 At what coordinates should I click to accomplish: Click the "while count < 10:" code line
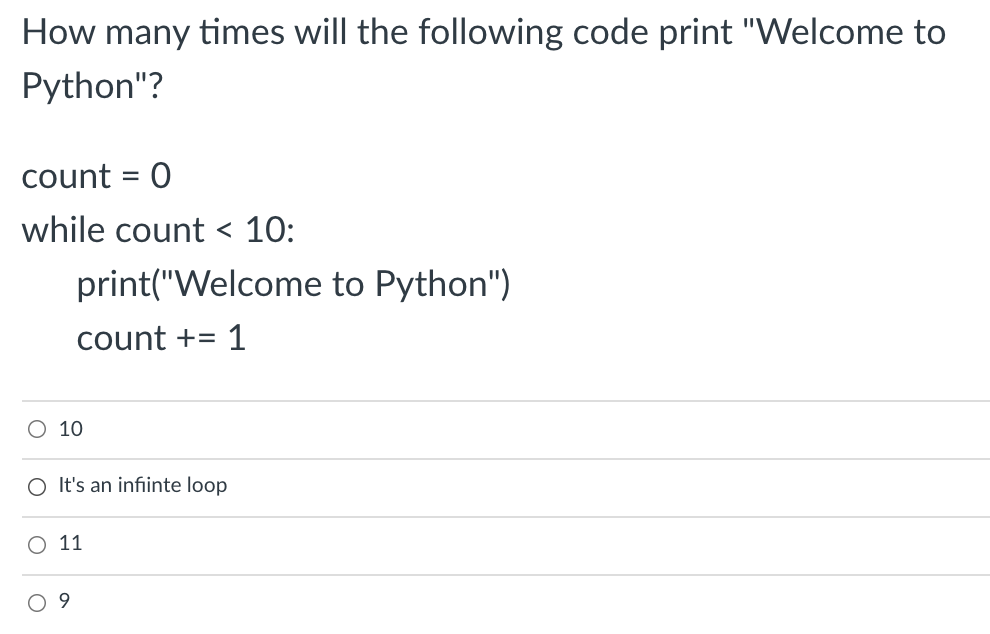point(158,230)
